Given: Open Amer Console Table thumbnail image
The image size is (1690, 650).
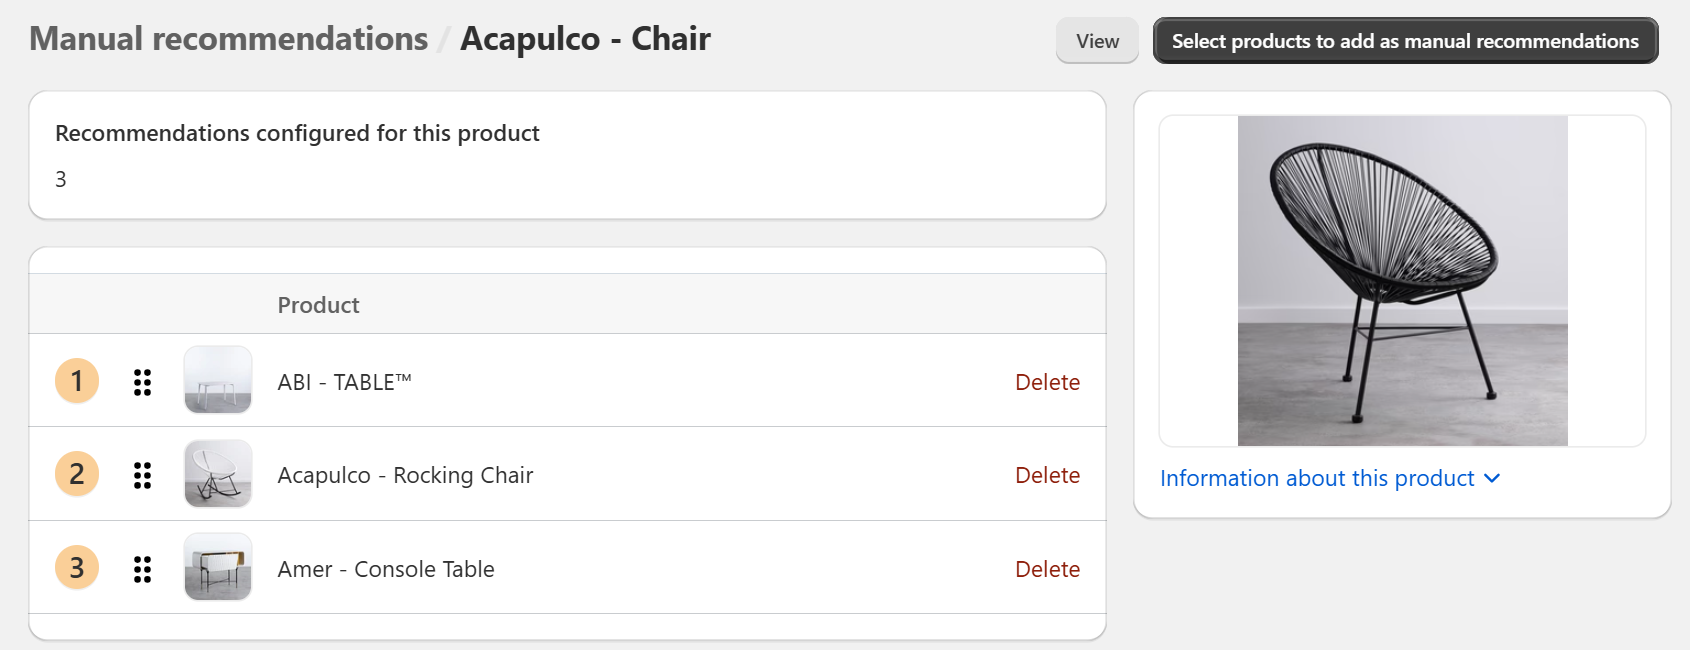Looking at the screenshot, I should (218, 567).
